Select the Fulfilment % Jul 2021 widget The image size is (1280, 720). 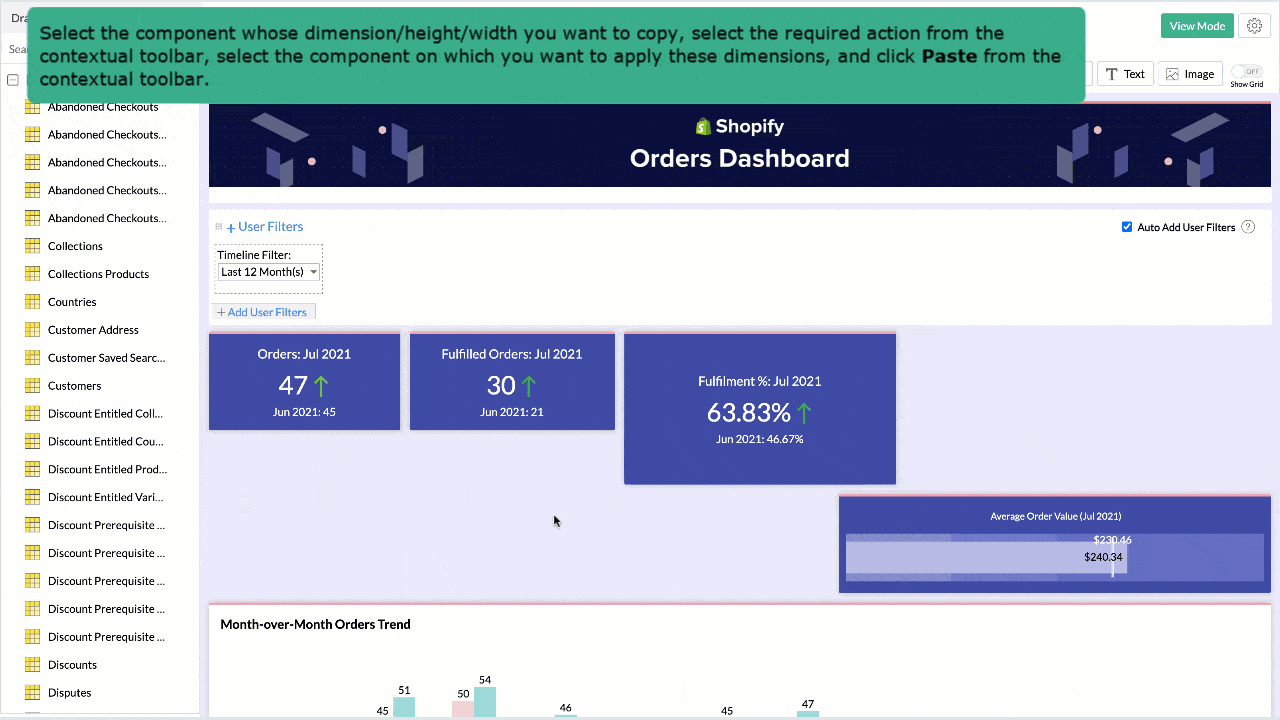click(x=759, y=409)
